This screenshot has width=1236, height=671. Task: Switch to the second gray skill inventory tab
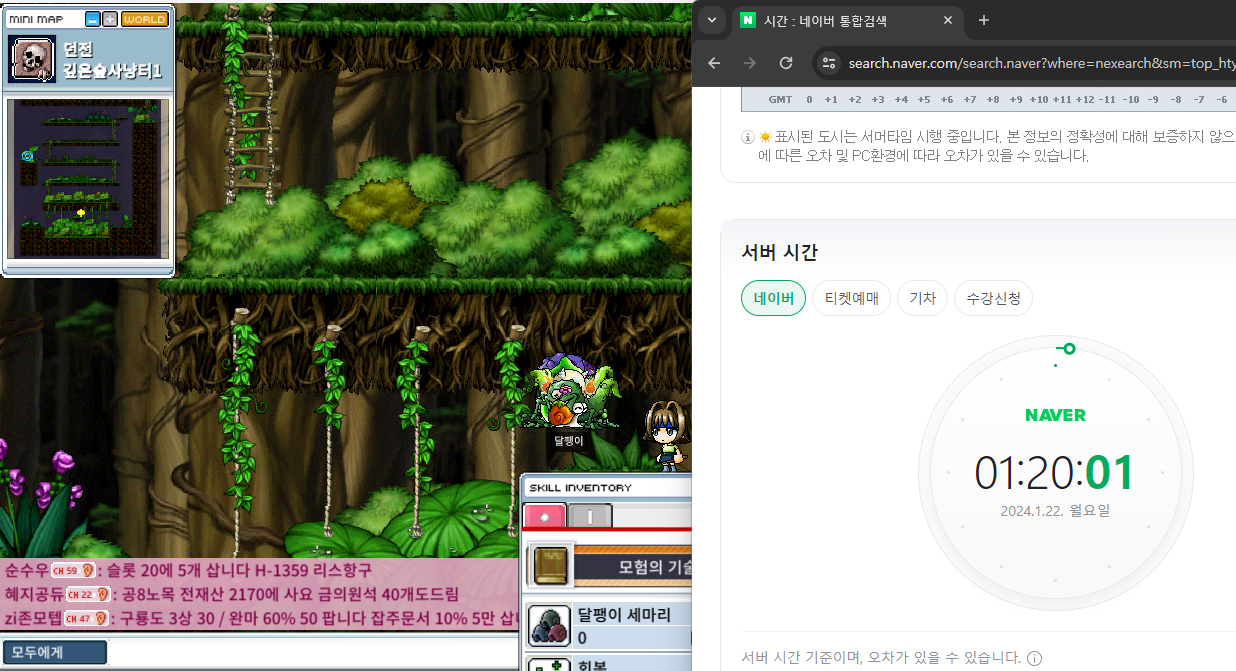(x=590, y=516)
